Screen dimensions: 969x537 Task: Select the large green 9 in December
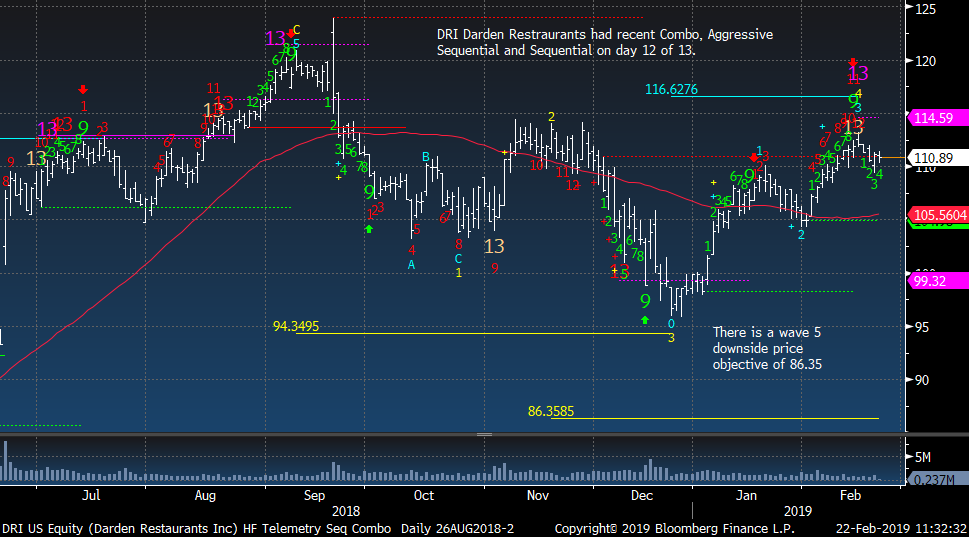645,301
